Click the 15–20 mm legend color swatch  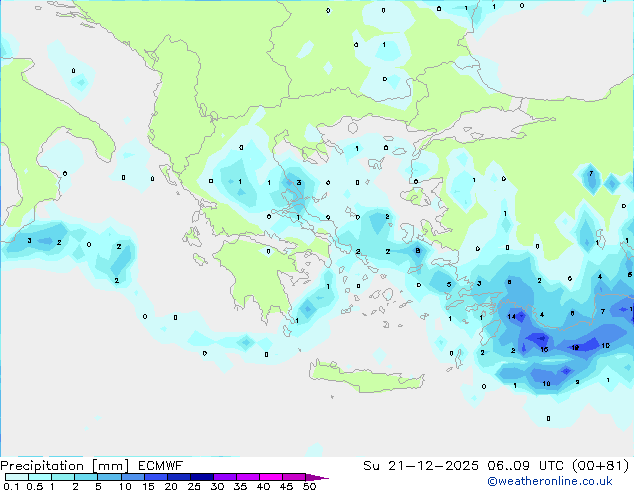click(x=155, y=477)
